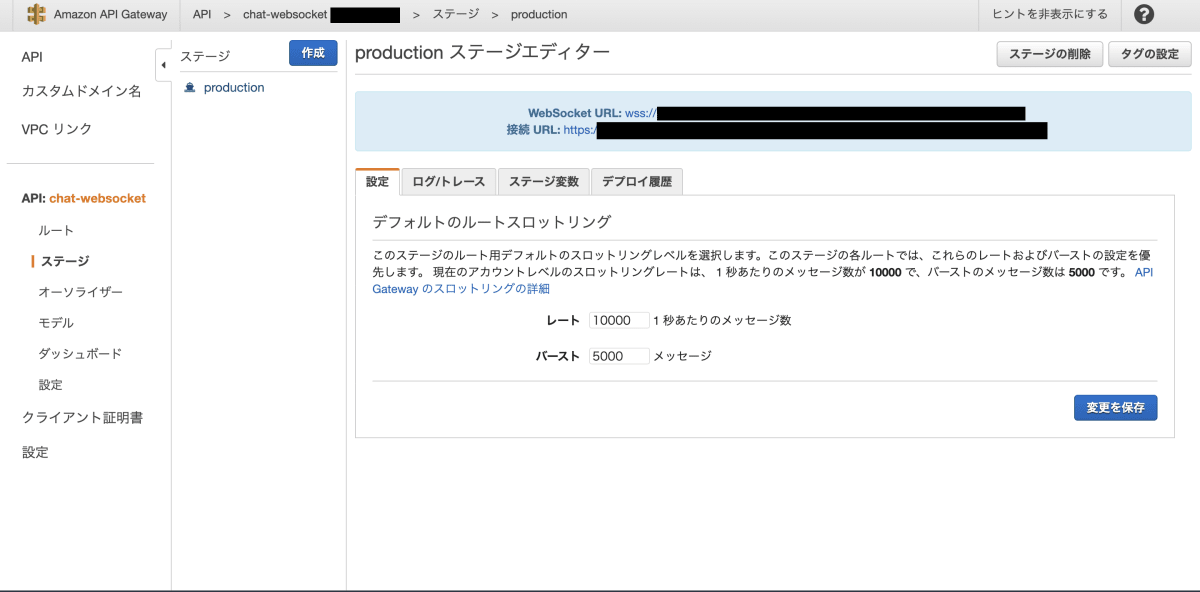Switch to the デプロイ履歴 tab
This screenshot has width=1200, height=592.
(x=637, y=181)
